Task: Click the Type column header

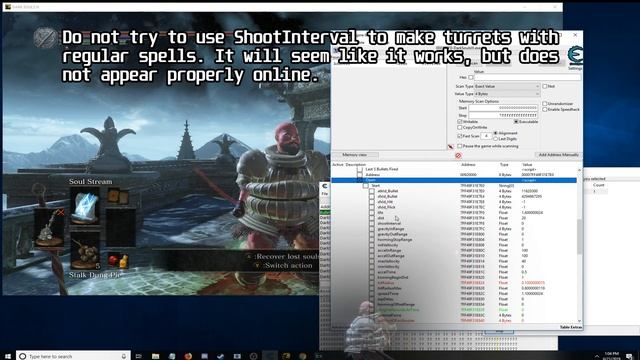Action: click(504, 164)
